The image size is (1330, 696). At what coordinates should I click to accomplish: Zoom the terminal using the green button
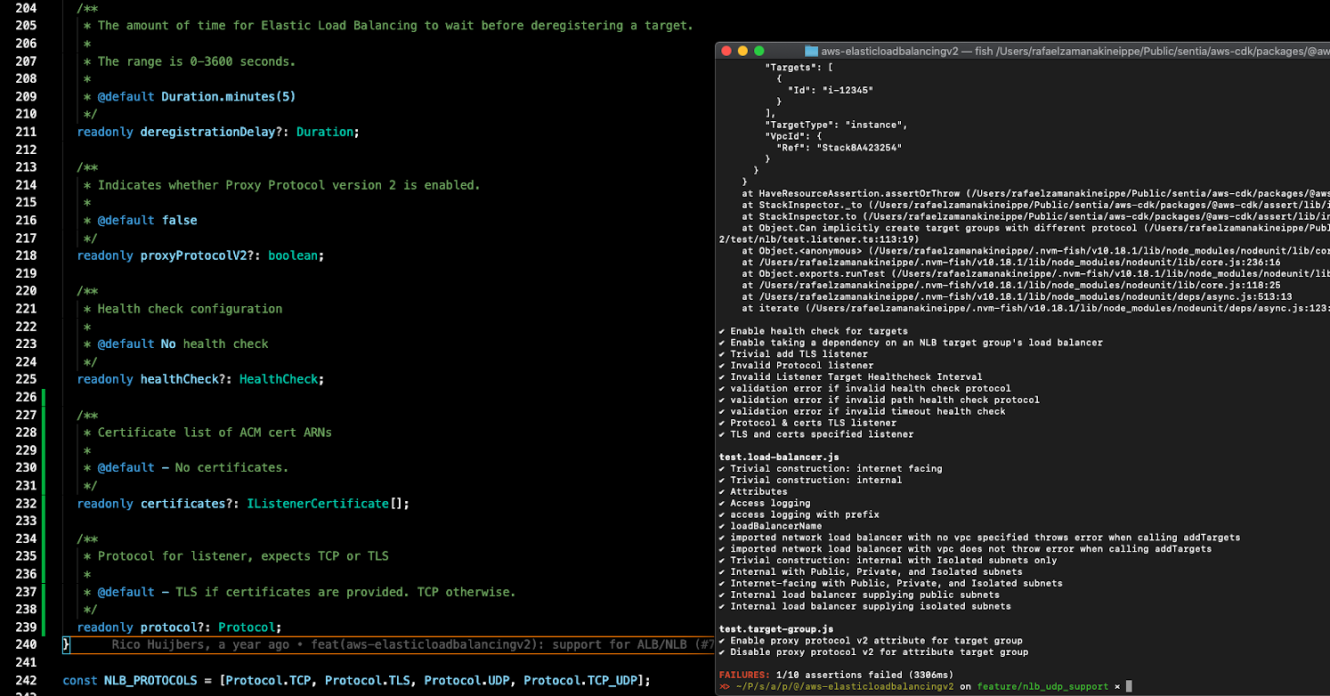coord(759,51)
